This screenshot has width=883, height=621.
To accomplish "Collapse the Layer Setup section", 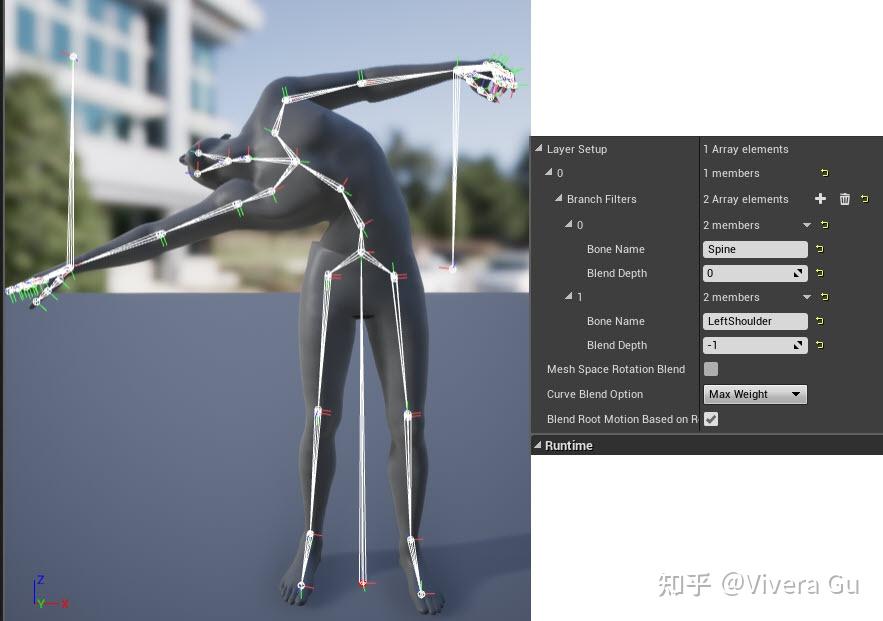I will (x=538, y=149).
